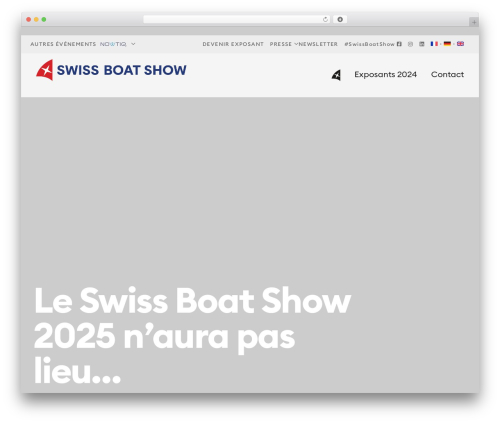Expand the Presse dropdown menu
Viewport: 500px width, 423px height.
pos(283,44)
